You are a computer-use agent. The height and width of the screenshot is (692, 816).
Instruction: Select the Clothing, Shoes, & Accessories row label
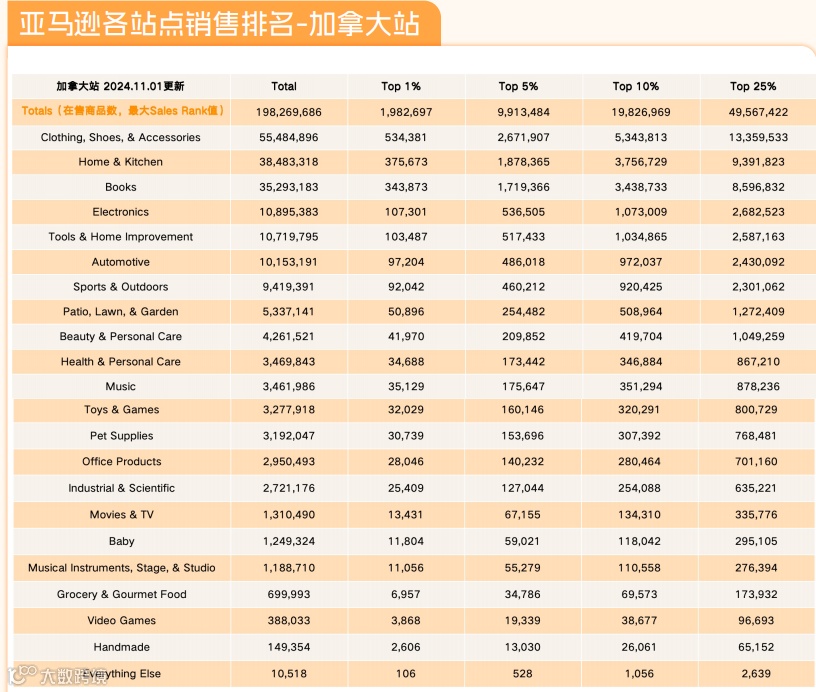point(121,137)
